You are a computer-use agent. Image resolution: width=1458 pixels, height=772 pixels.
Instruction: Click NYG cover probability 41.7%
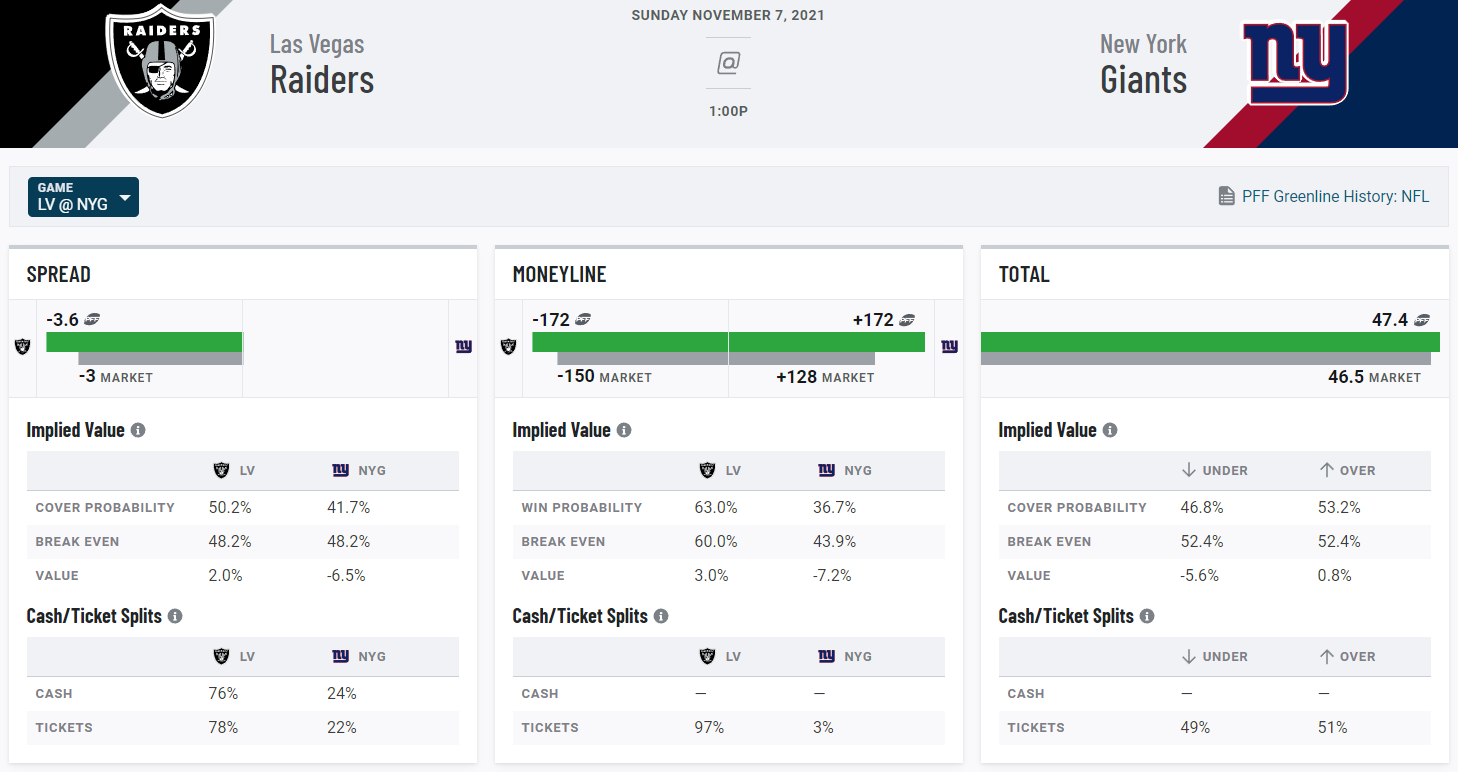coord(348,507)
